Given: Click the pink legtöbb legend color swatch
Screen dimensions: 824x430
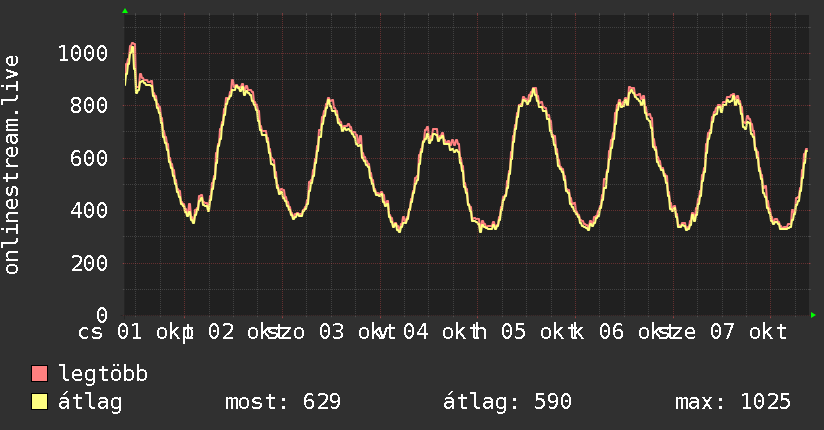Looking at the screenshot, I should coord(39,374).
